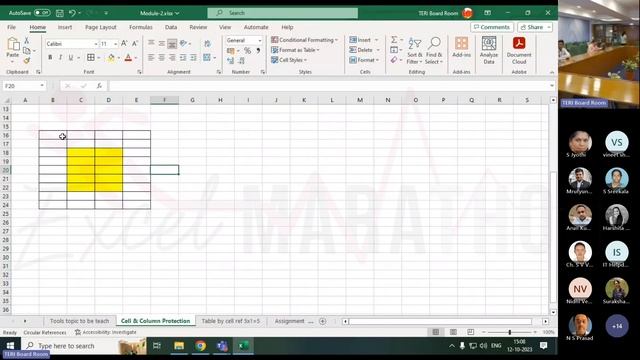Screen dimensions: 640x360
Task: Click the AutoSum sigma icon
Action: 394,40
